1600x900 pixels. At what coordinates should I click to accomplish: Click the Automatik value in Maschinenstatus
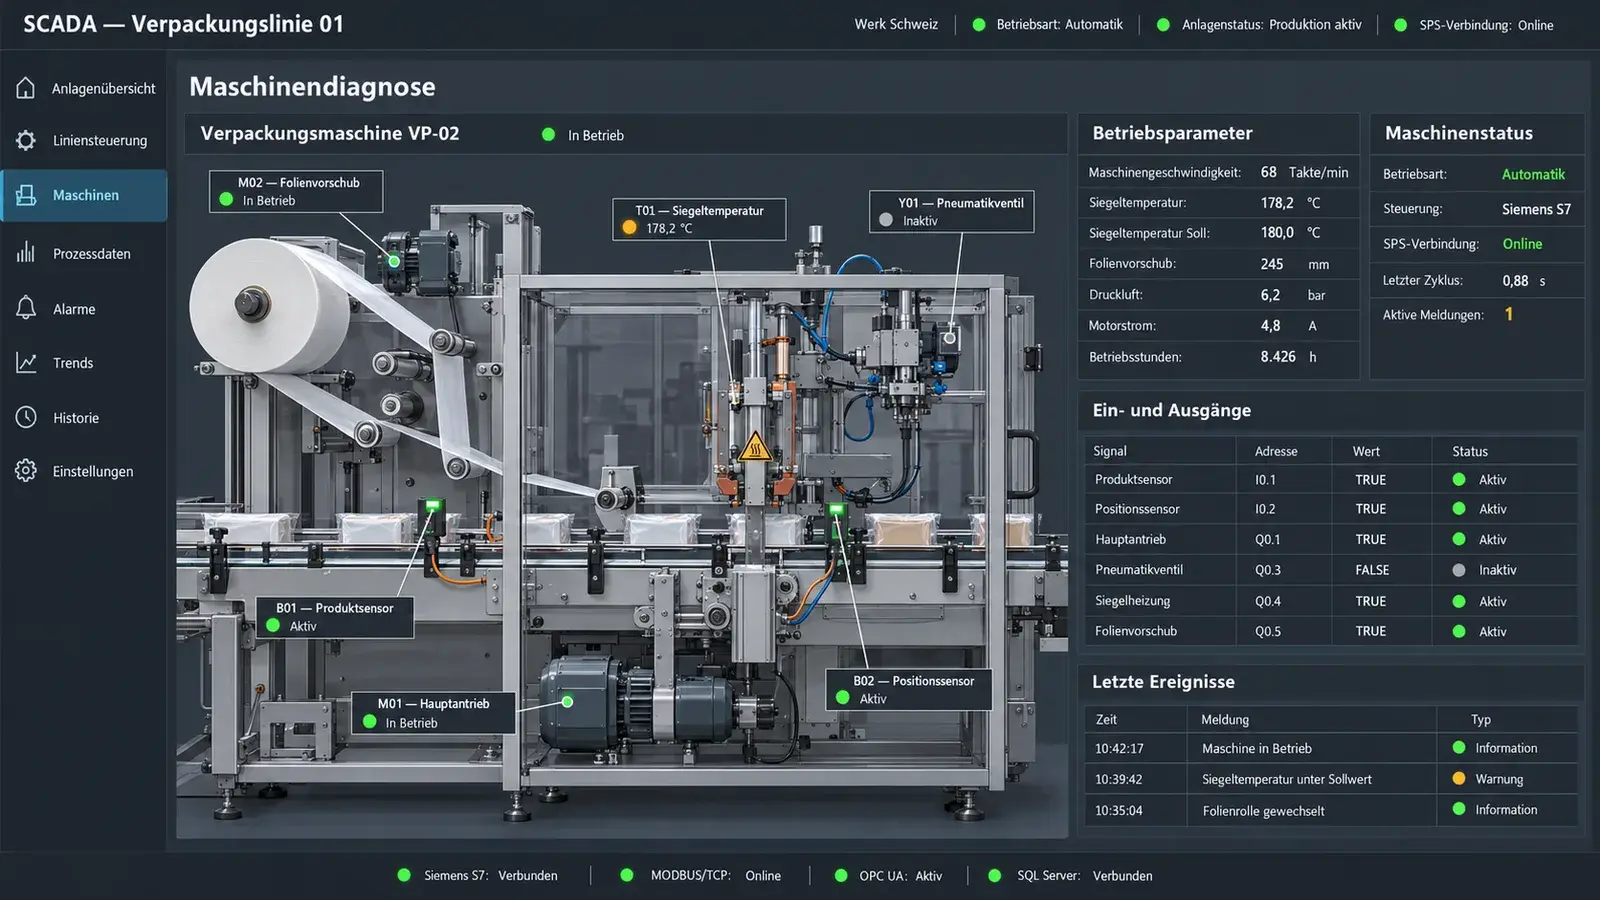coord(1533,174)
